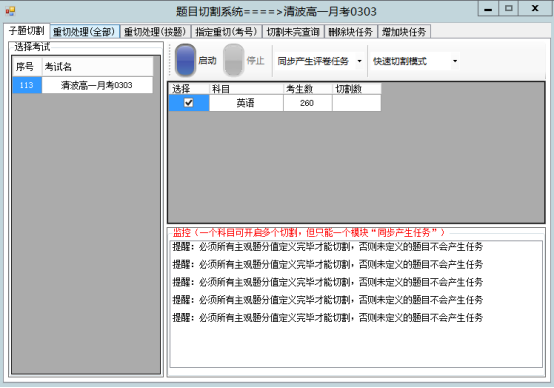554x388 pixels.
Task: Click the 考试名 column header
Action: point(98,66)
